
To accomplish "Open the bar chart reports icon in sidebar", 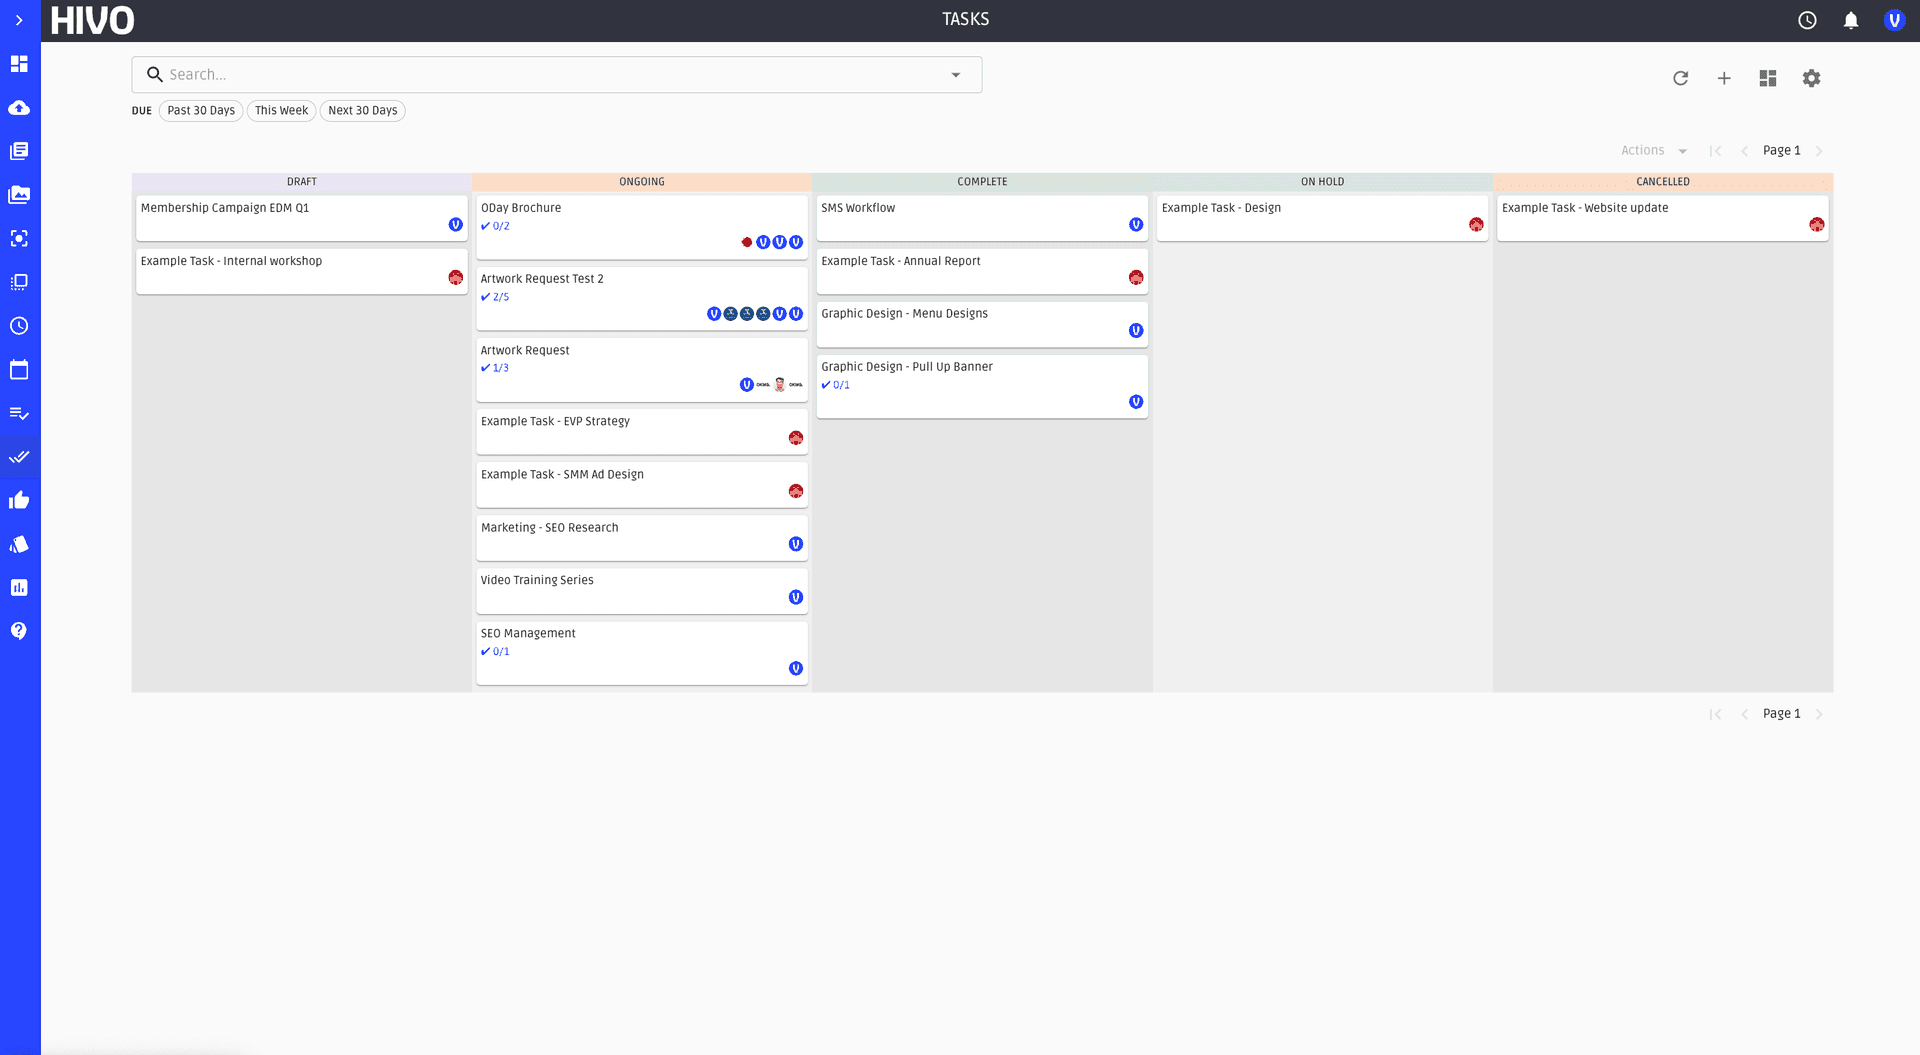I will 19,587.
